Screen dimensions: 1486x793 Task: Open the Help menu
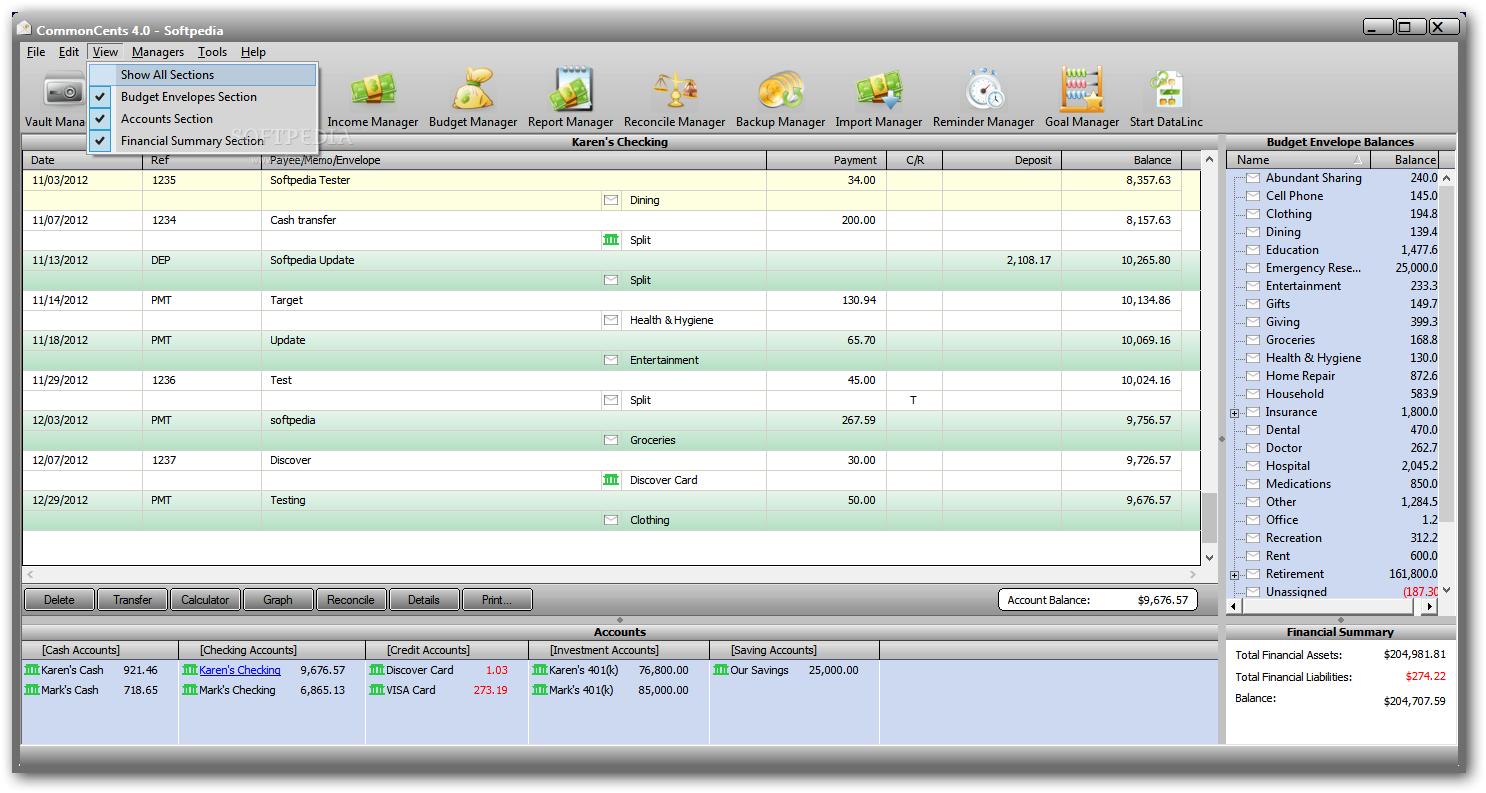click(x=253, y=52)
